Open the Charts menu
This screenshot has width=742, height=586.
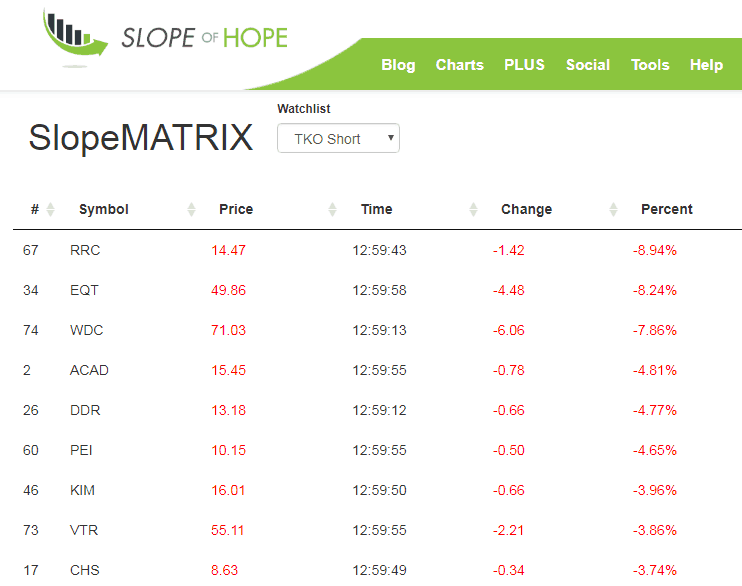[x=459, y=65]
